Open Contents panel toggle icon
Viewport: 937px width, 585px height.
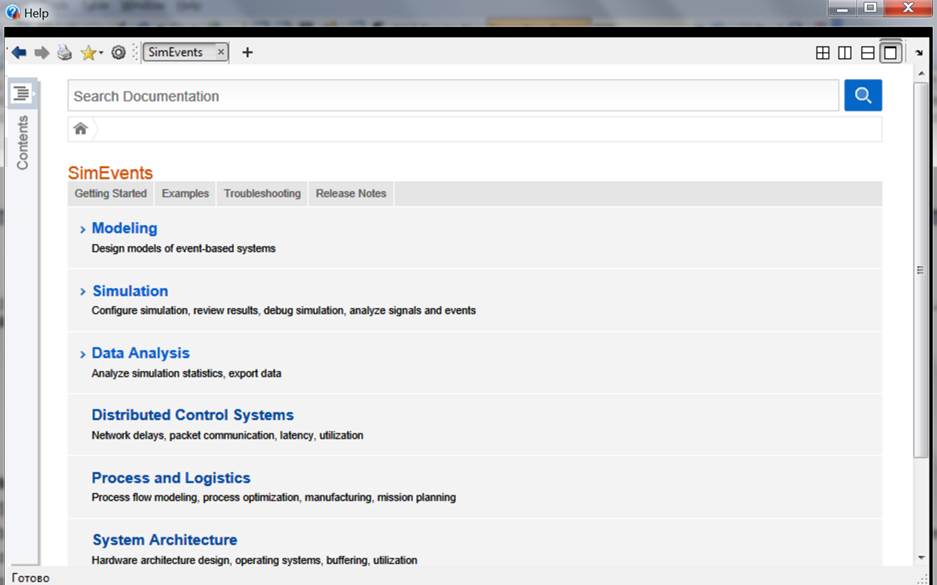pos(22,93)
